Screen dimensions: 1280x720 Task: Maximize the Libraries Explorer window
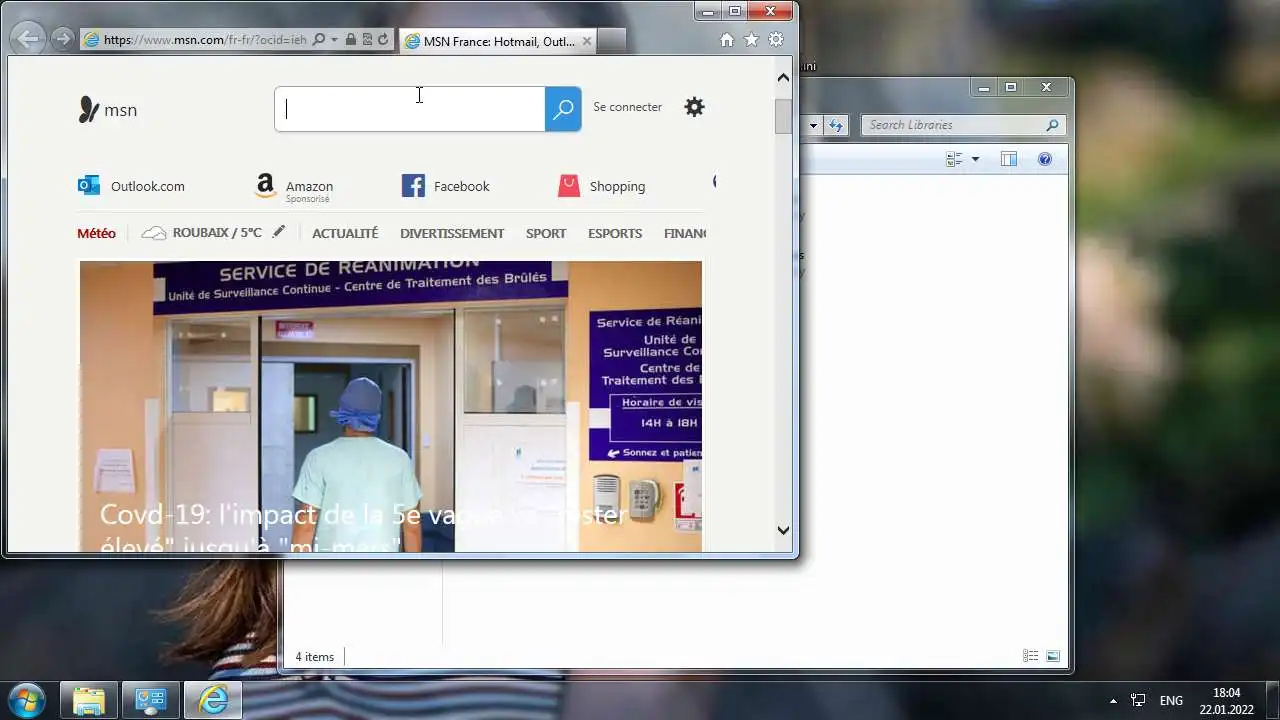(x=1010, y=87)
